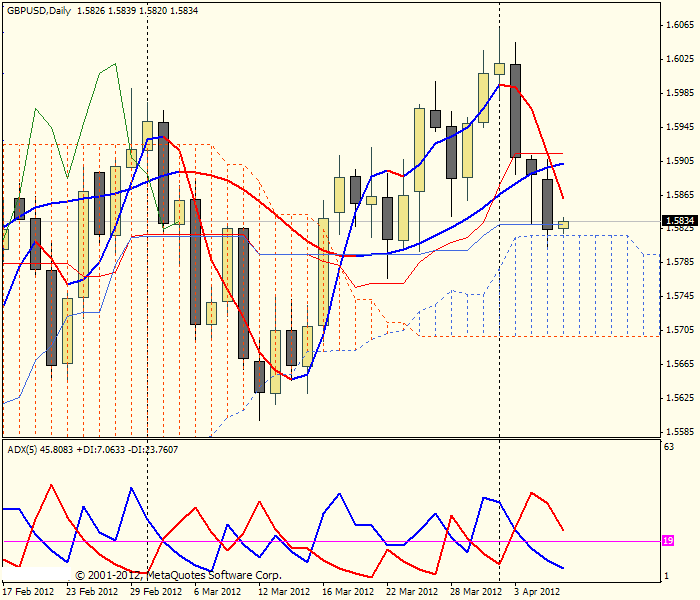
Task: Click the 23 Feb 2012 date label
Action: tap(92, 592)
